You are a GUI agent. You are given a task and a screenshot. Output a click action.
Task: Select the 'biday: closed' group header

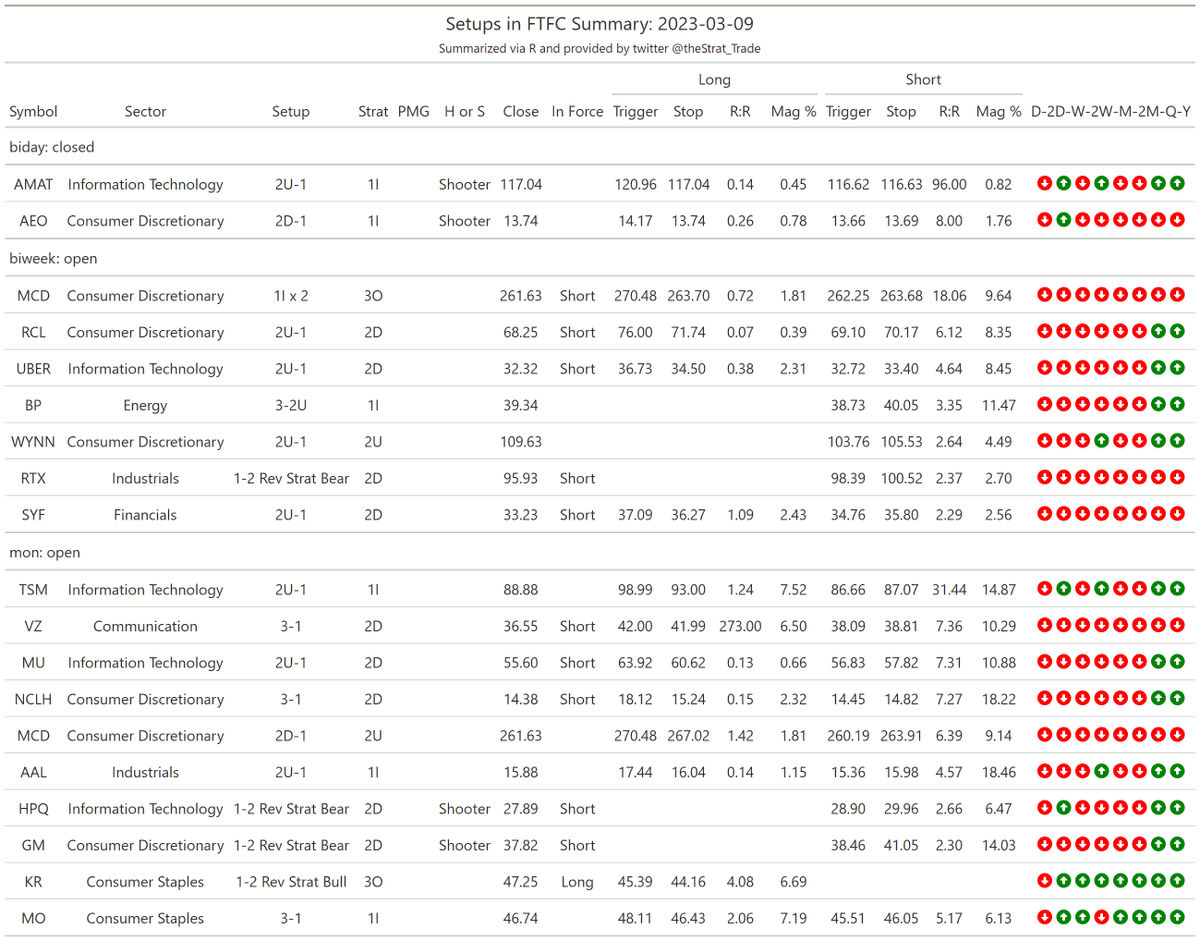(52, 147)
